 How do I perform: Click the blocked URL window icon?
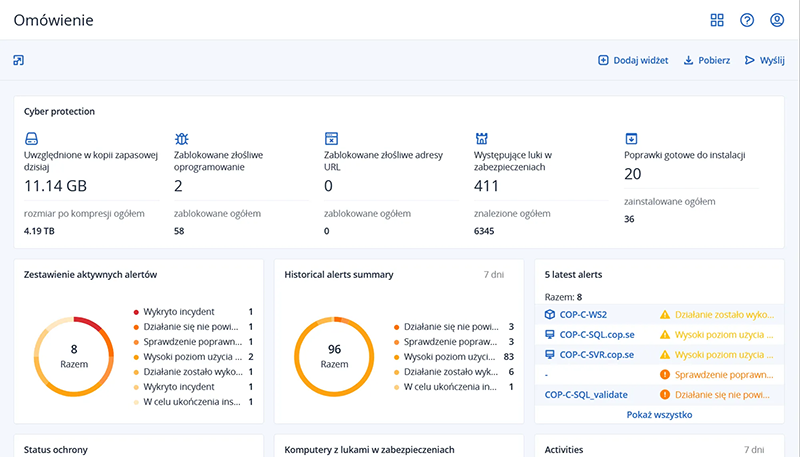(331, 139)
